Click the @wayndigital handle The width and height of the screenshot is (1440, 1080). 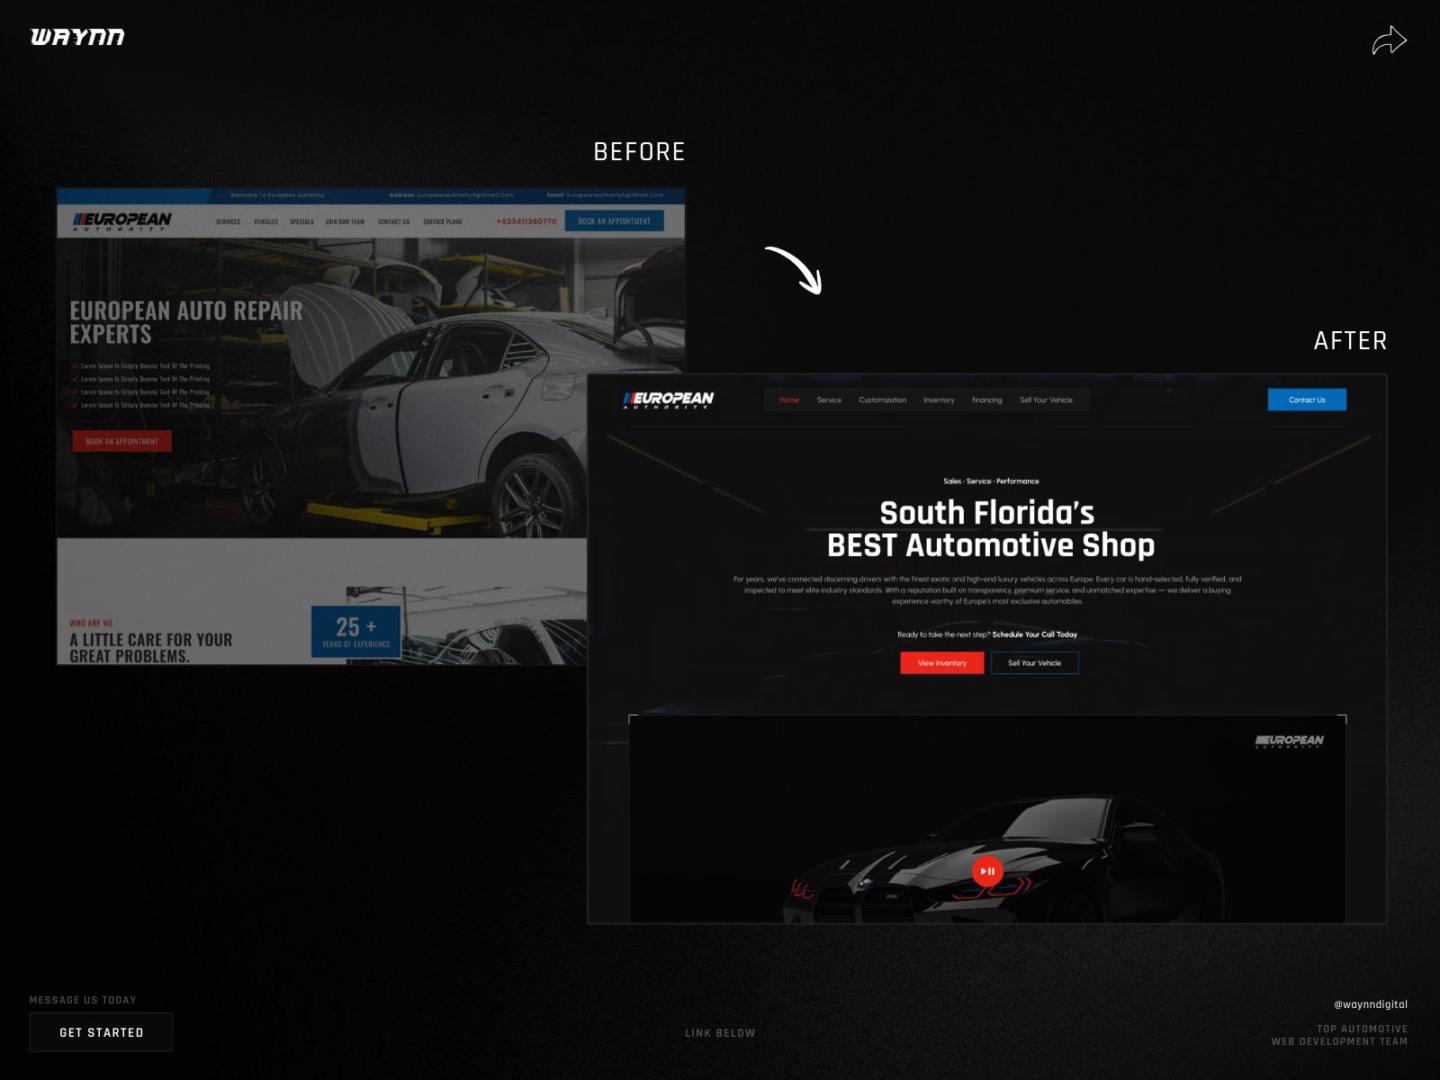1370,1004
